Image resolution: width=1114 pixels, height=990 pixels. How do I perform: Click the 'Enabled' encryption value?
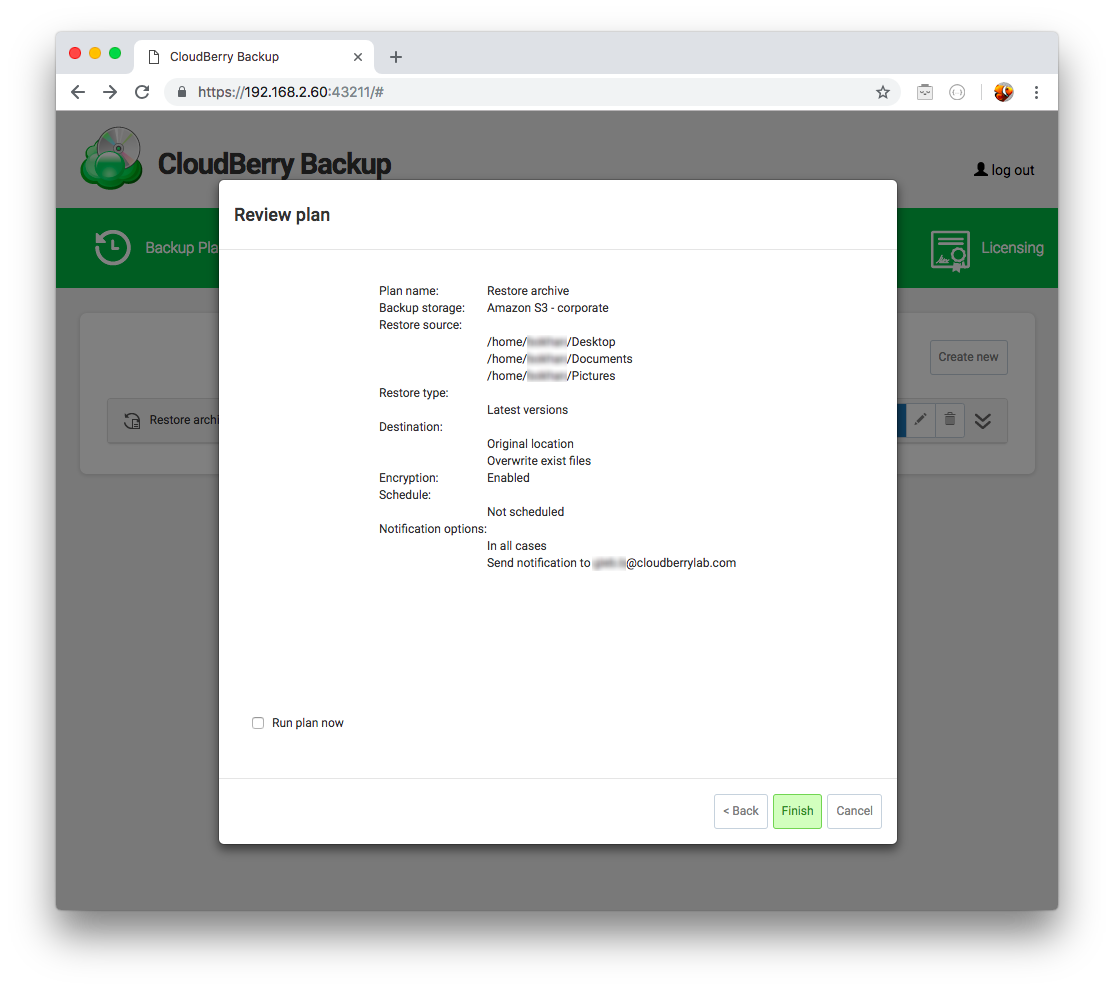pos(508,478)
